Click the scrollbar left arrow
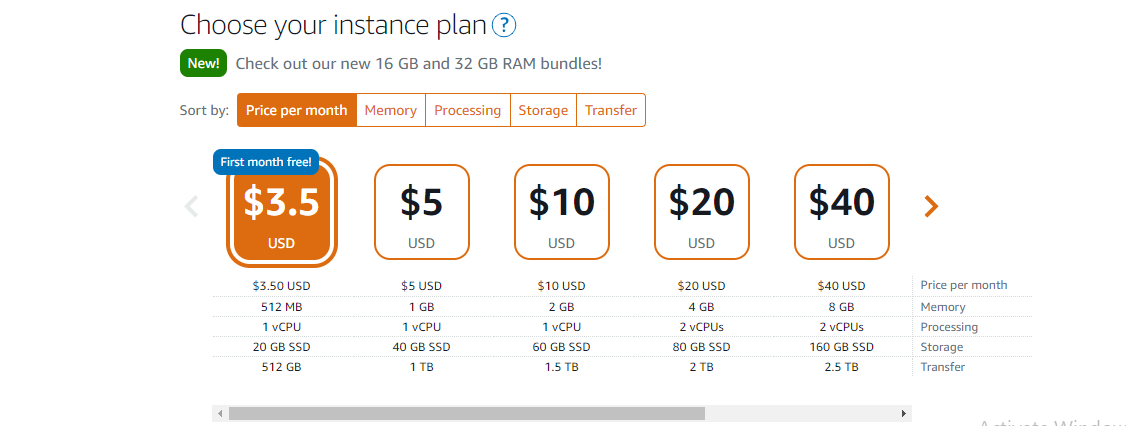The image size is (1126, 426). click(219, 413)
